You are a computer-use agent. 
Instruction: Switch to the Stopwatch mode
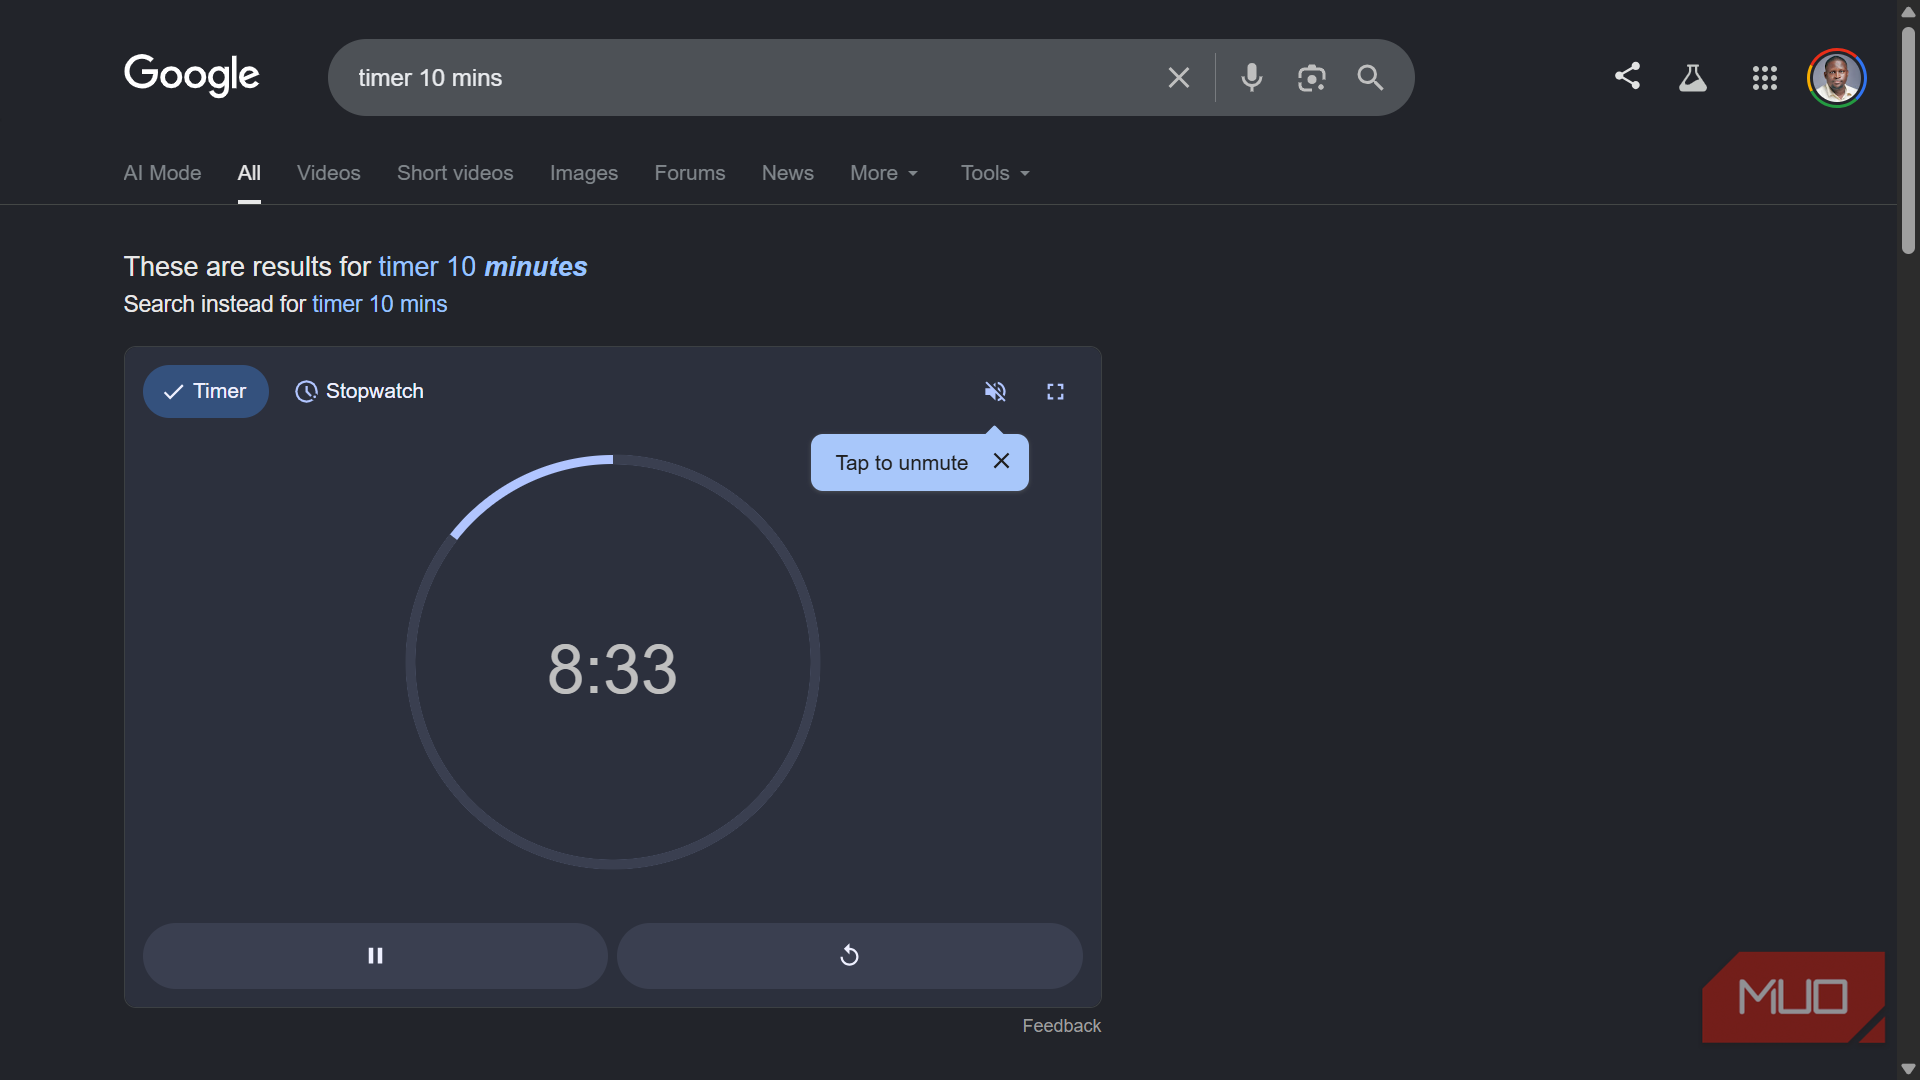coord(359,391)
